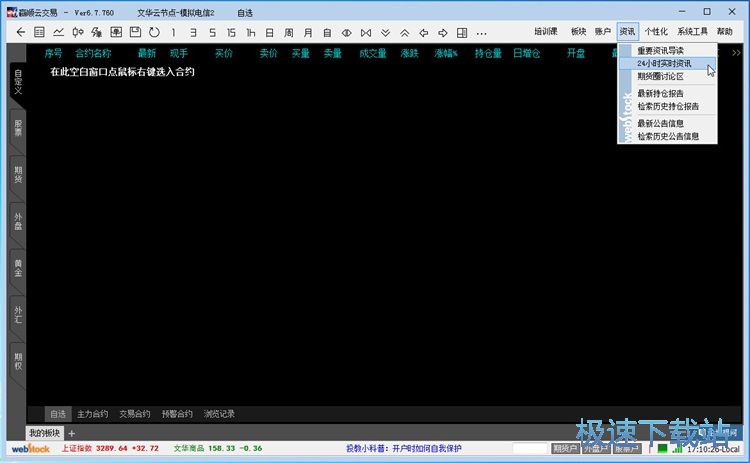Open the more tools ellipsis
The image size is (750, 463).
coord(482,33)
